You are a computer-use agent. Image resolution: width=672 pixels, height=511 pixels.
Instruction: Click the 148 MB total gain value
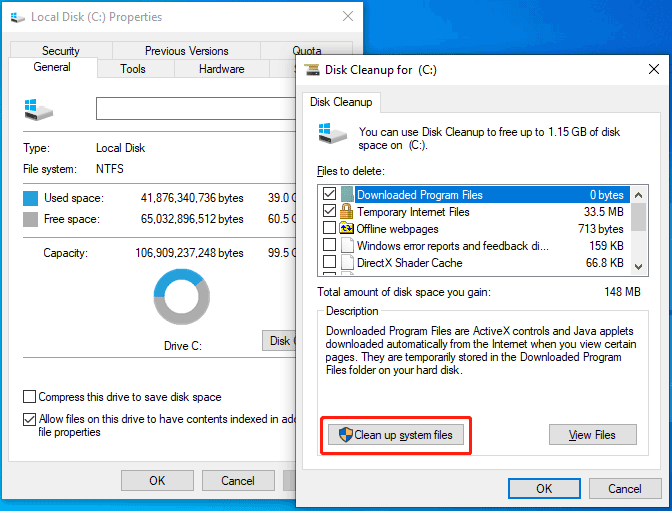click(622, 292)
